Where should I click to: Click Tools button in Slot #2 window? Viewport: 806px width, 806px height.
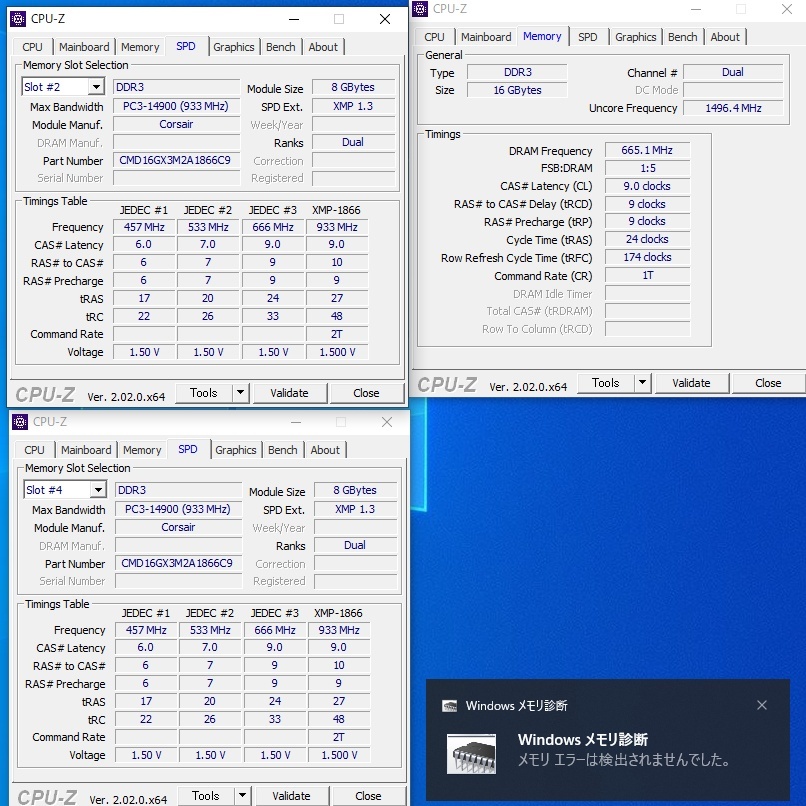point(204,393)
